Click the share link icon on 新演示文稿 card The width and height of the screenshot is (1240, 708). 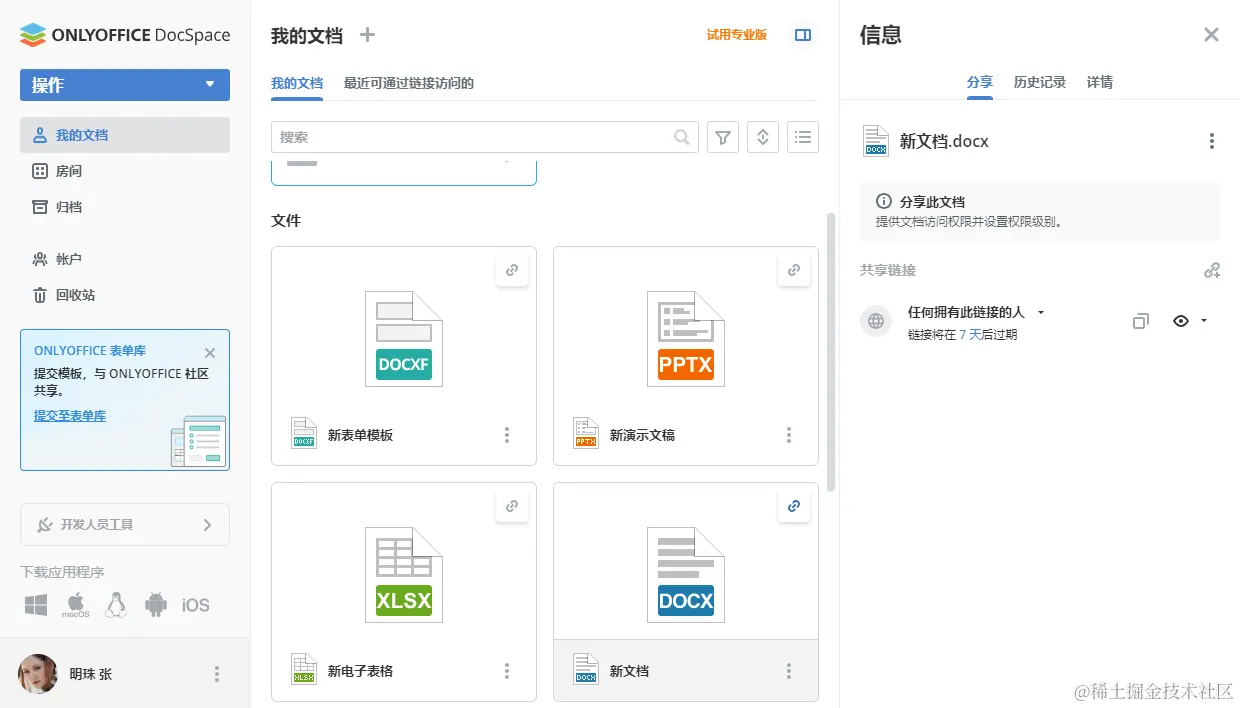[x=794, y=270]
